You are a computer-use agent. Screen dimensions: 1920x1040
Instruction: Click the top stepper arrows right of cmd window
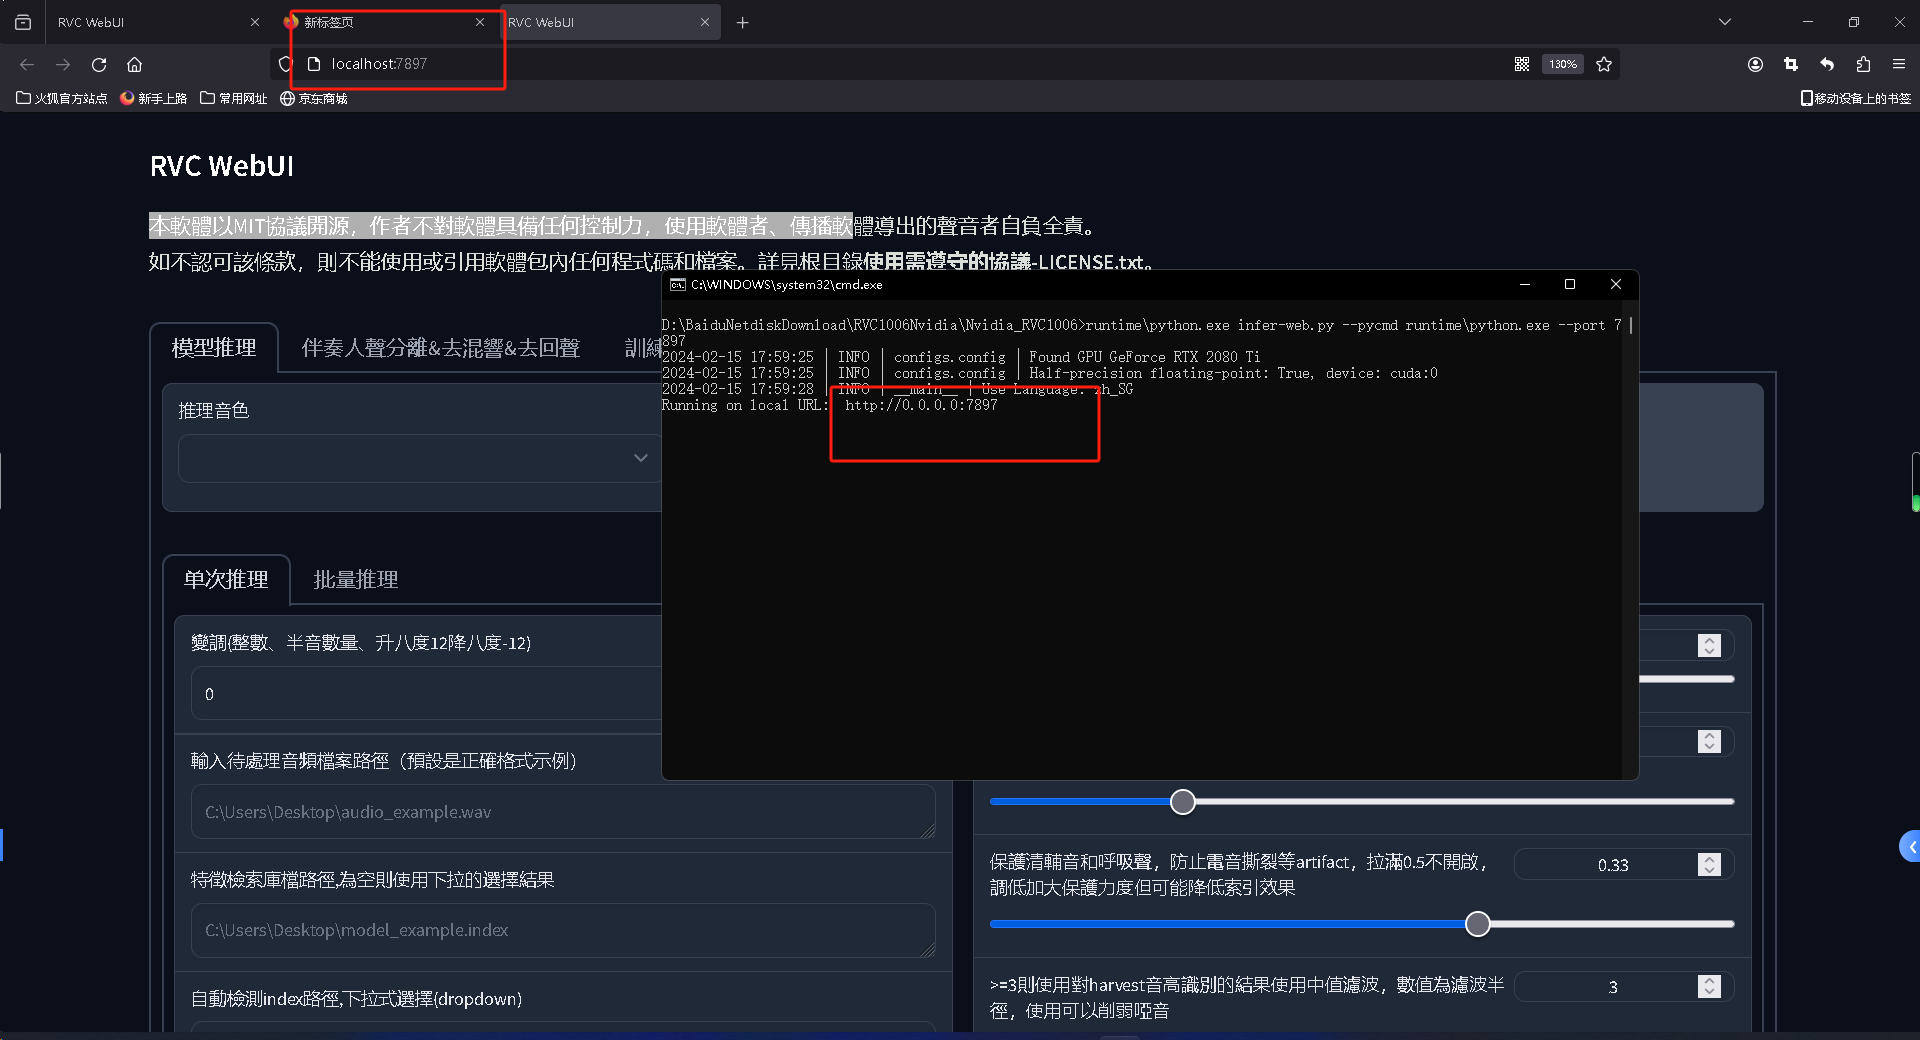[1709, 646]
